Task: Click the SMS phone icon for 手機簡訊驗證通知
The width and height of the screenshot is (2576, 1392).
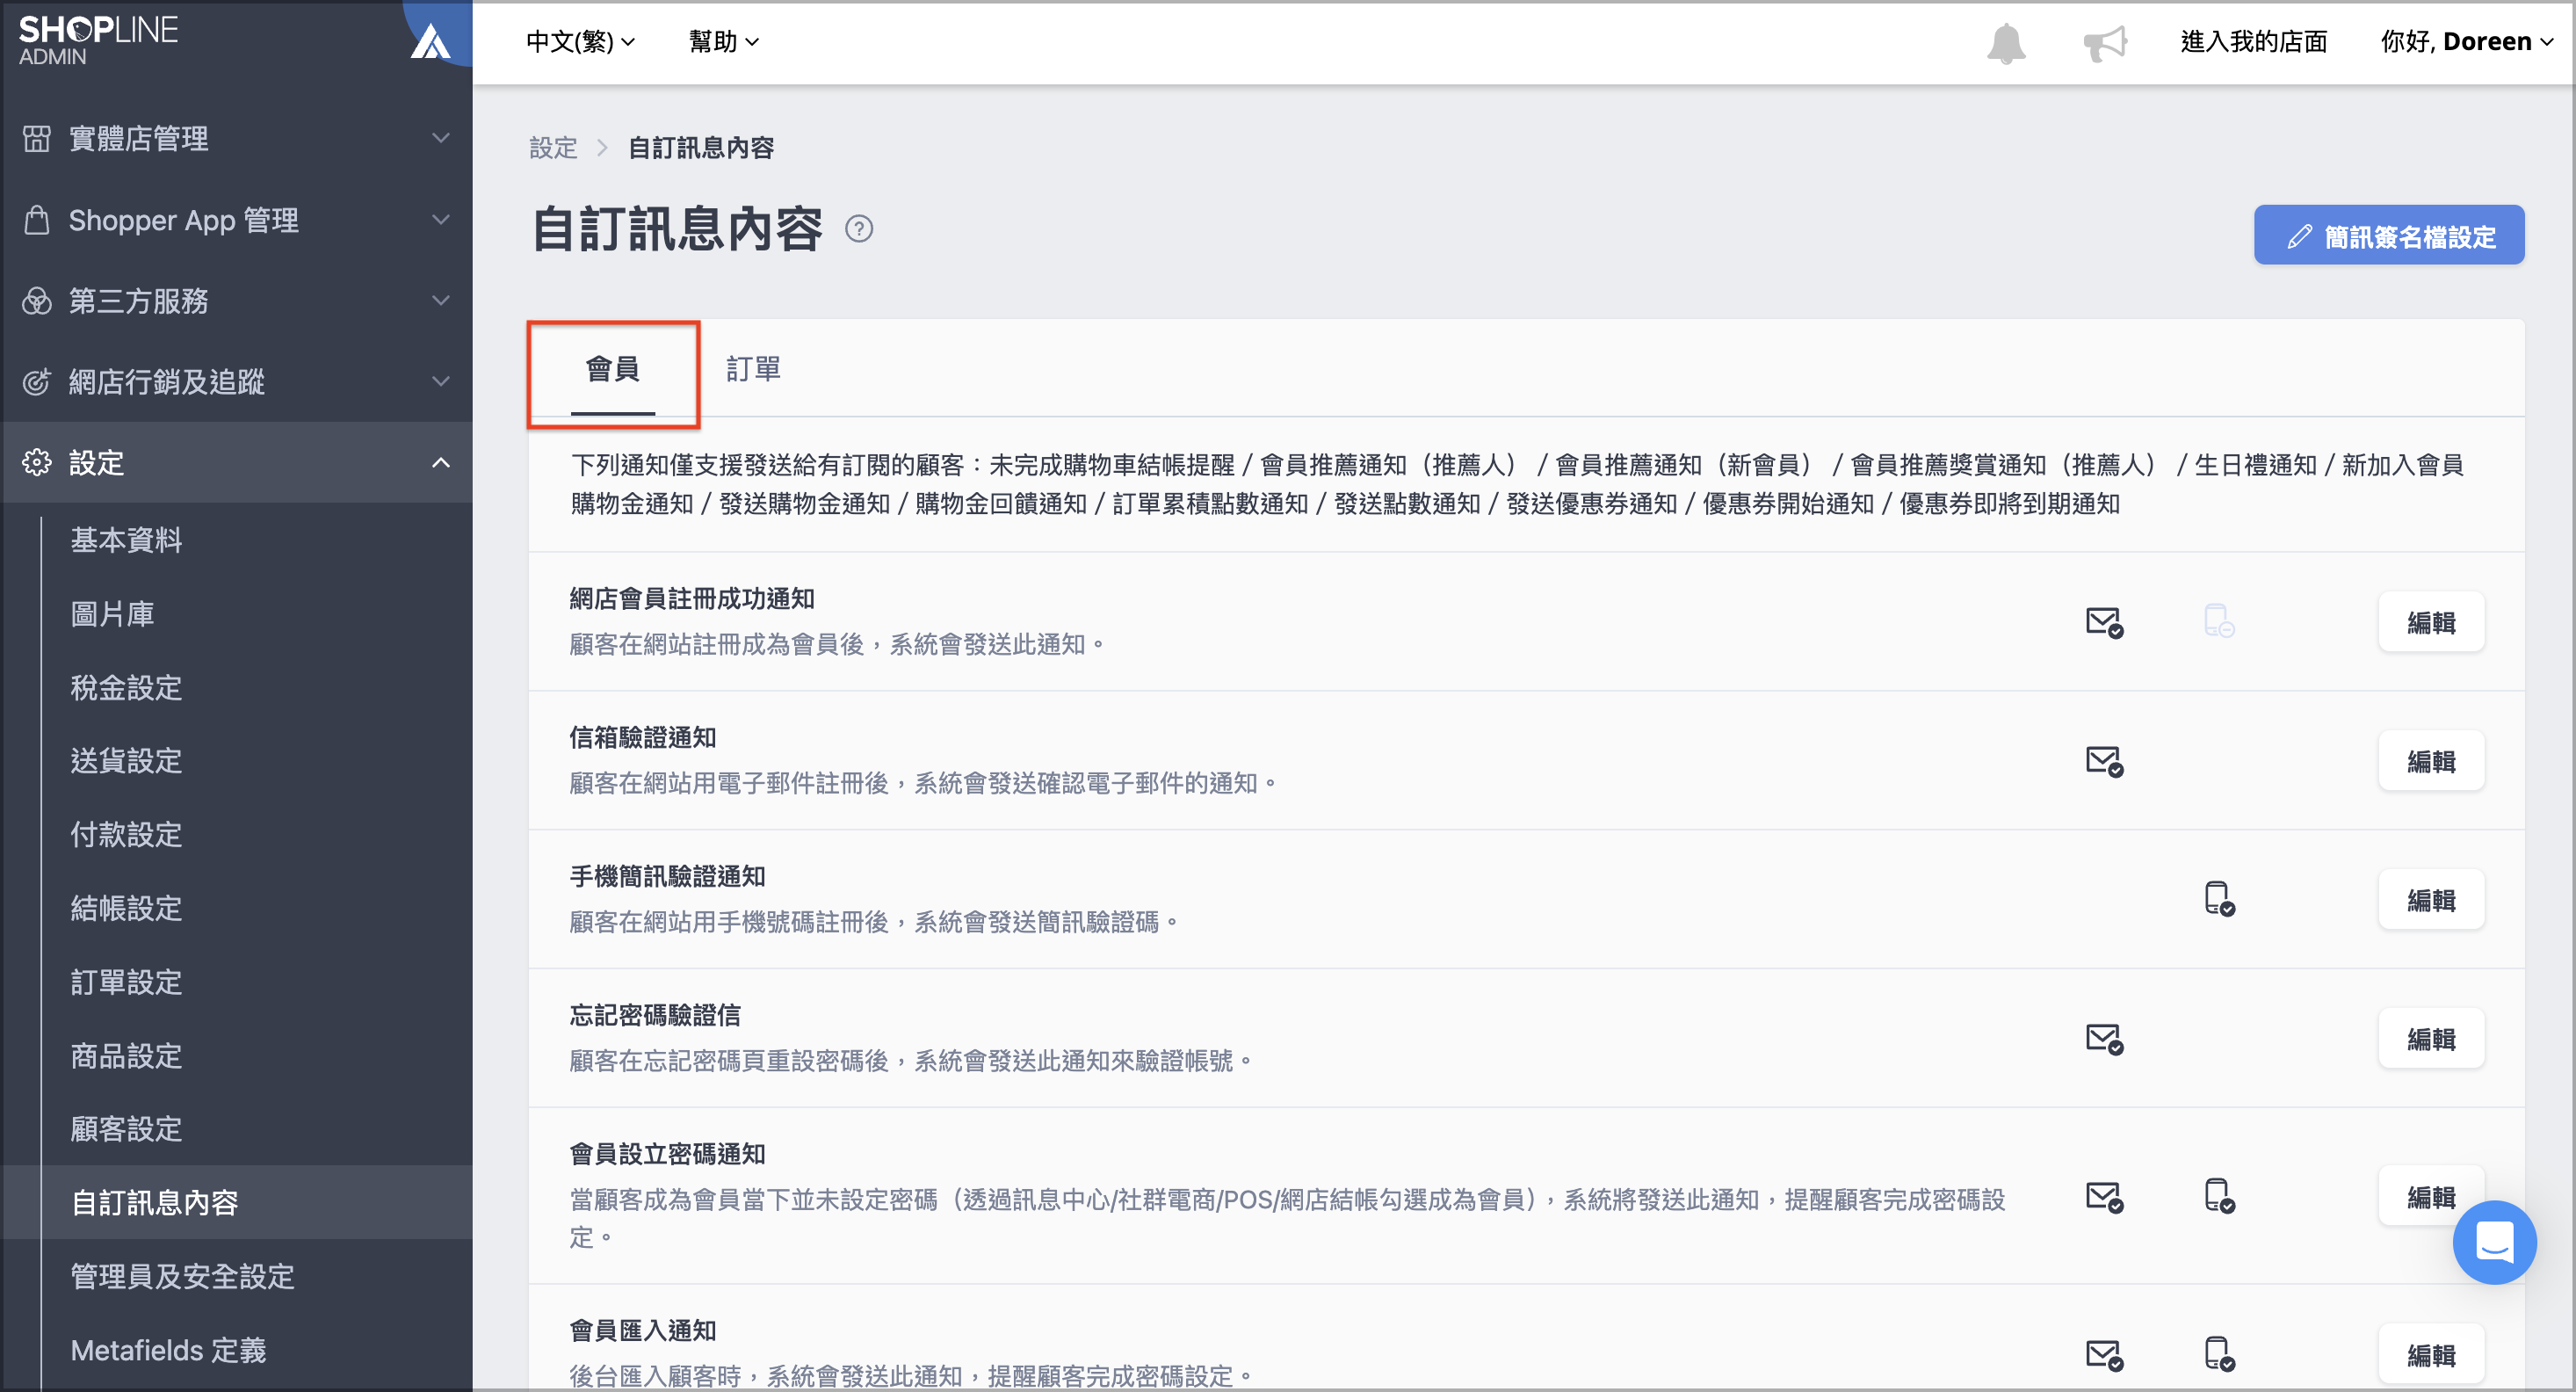Action: (x=2219, y=899)
